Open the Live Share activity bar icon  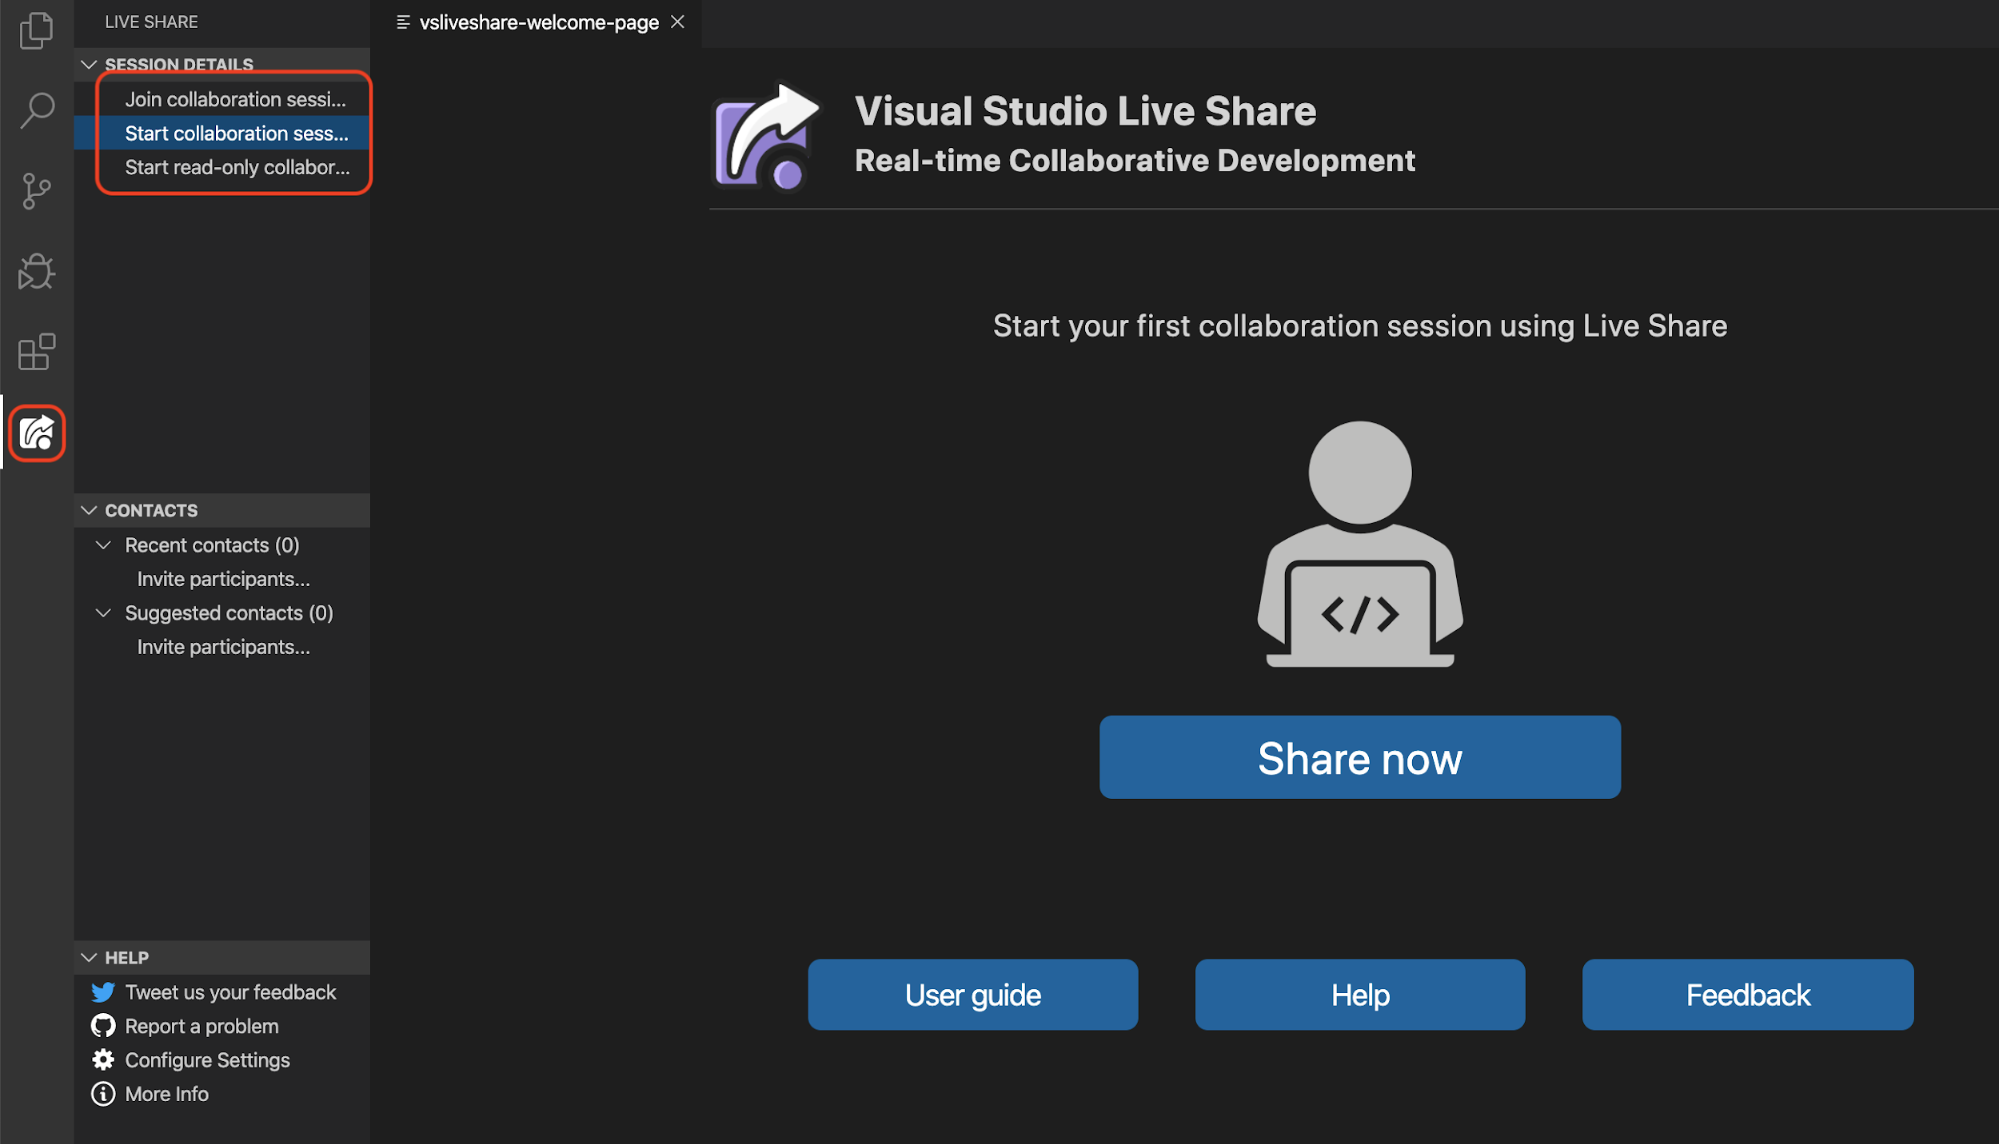(37, 433)
